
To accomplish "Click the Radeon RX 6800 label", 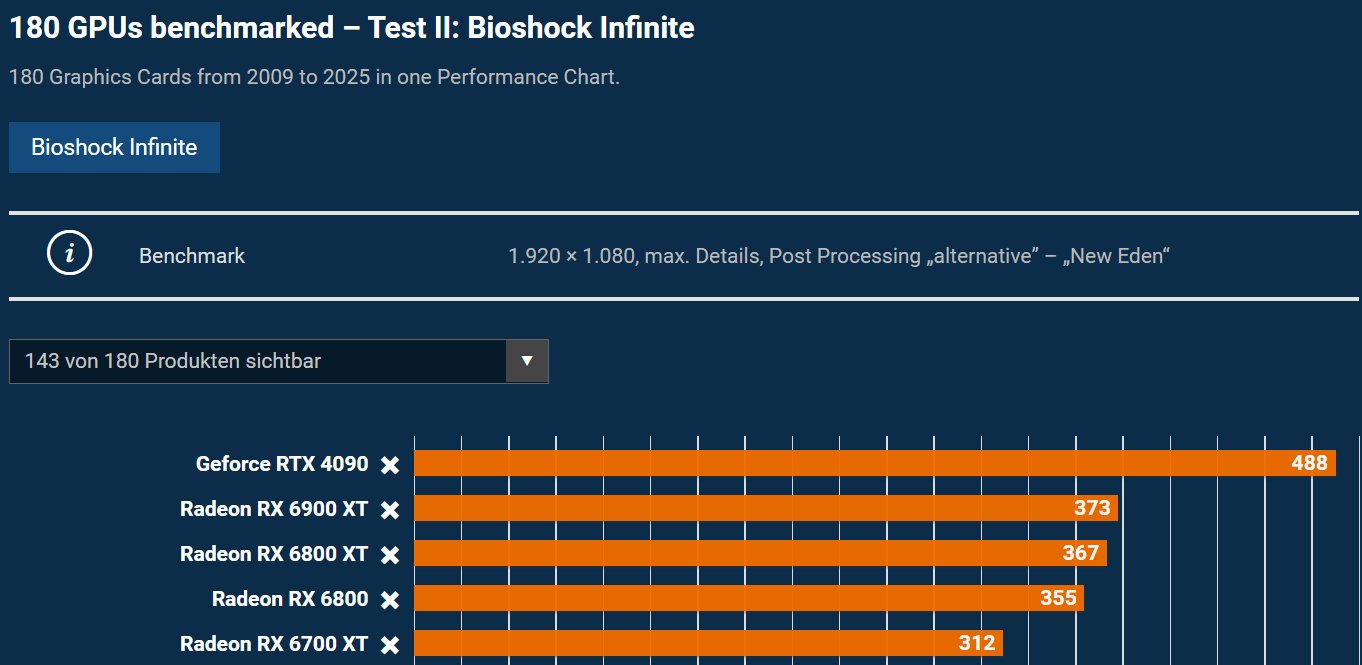I will click(290, 599).
